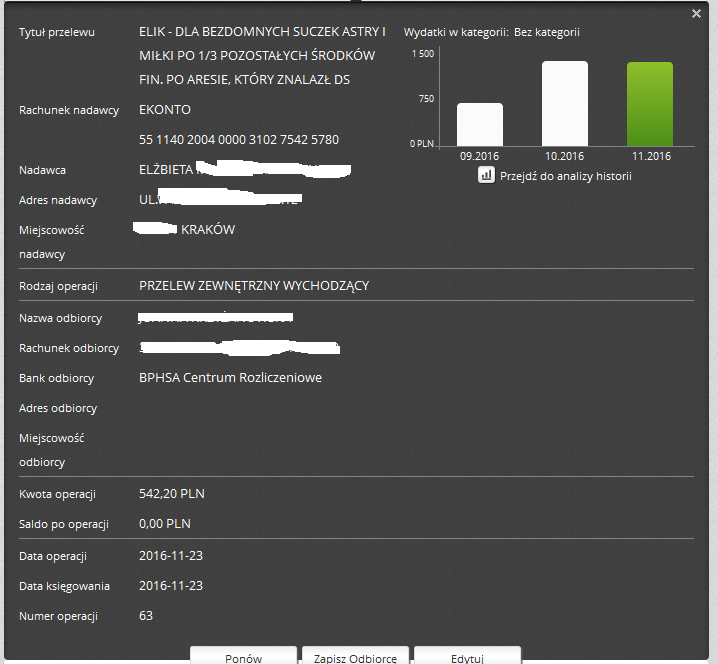
Task: Select the white 10.2016 chart bar
Action: click(x=565, y=103)
